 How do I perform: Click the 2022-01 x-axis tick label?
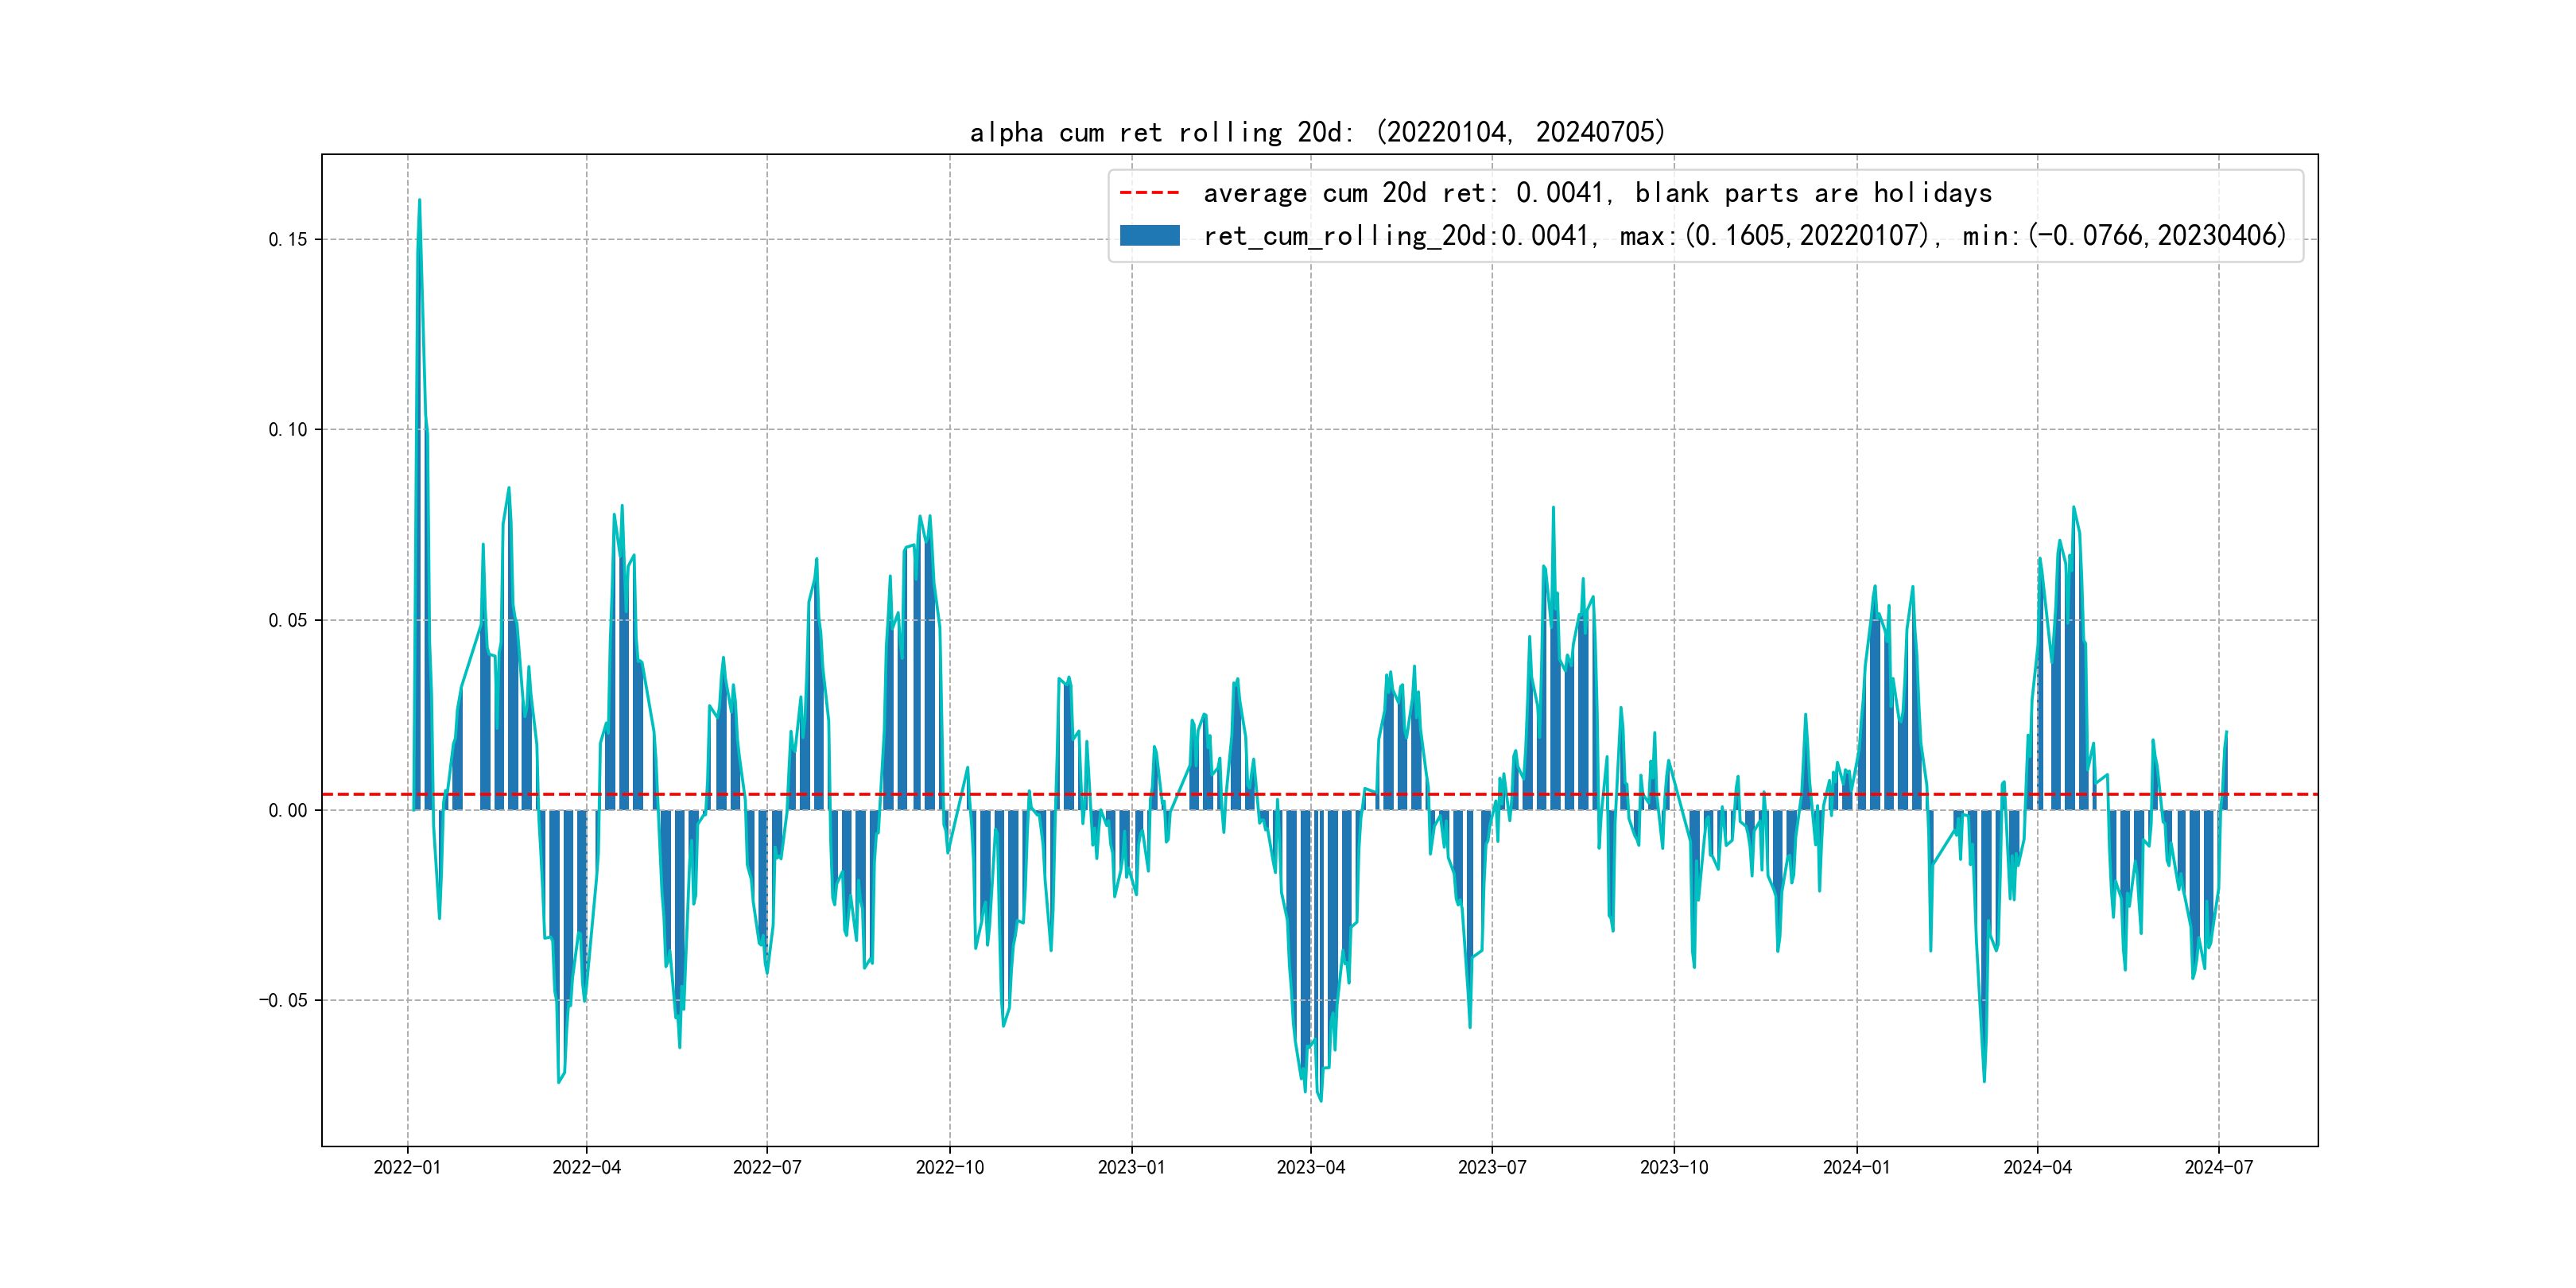[x=407, y=1167]
